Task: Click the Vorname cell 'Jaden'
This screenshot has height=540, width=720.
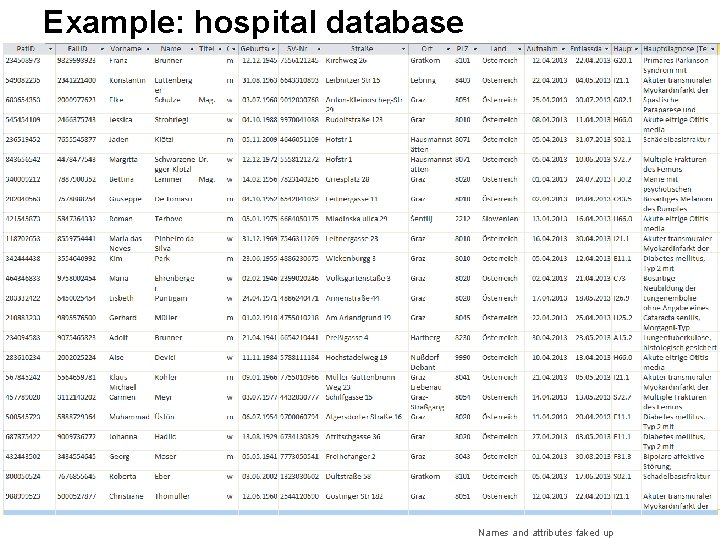Action: tap(118, 140)
